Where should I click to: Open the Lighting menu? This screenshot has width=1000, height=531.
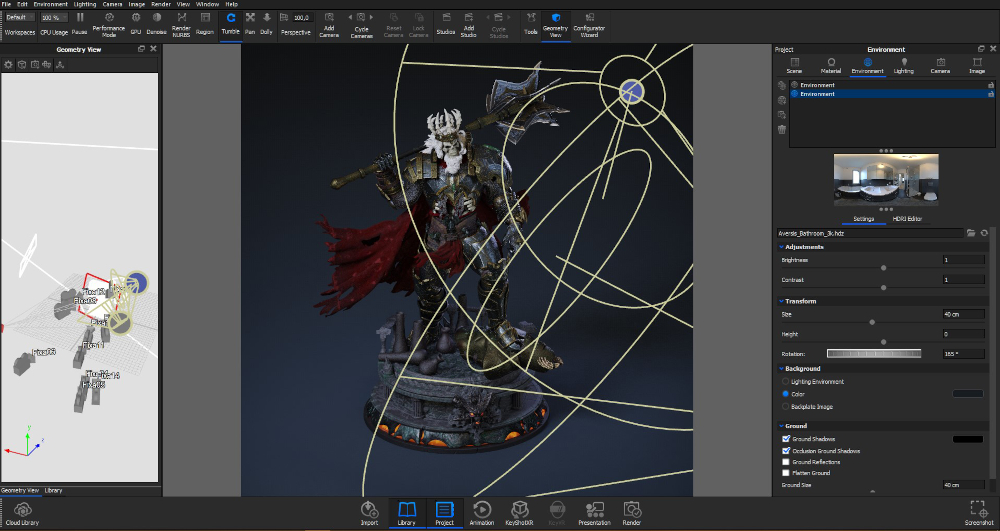click(85, 4)
